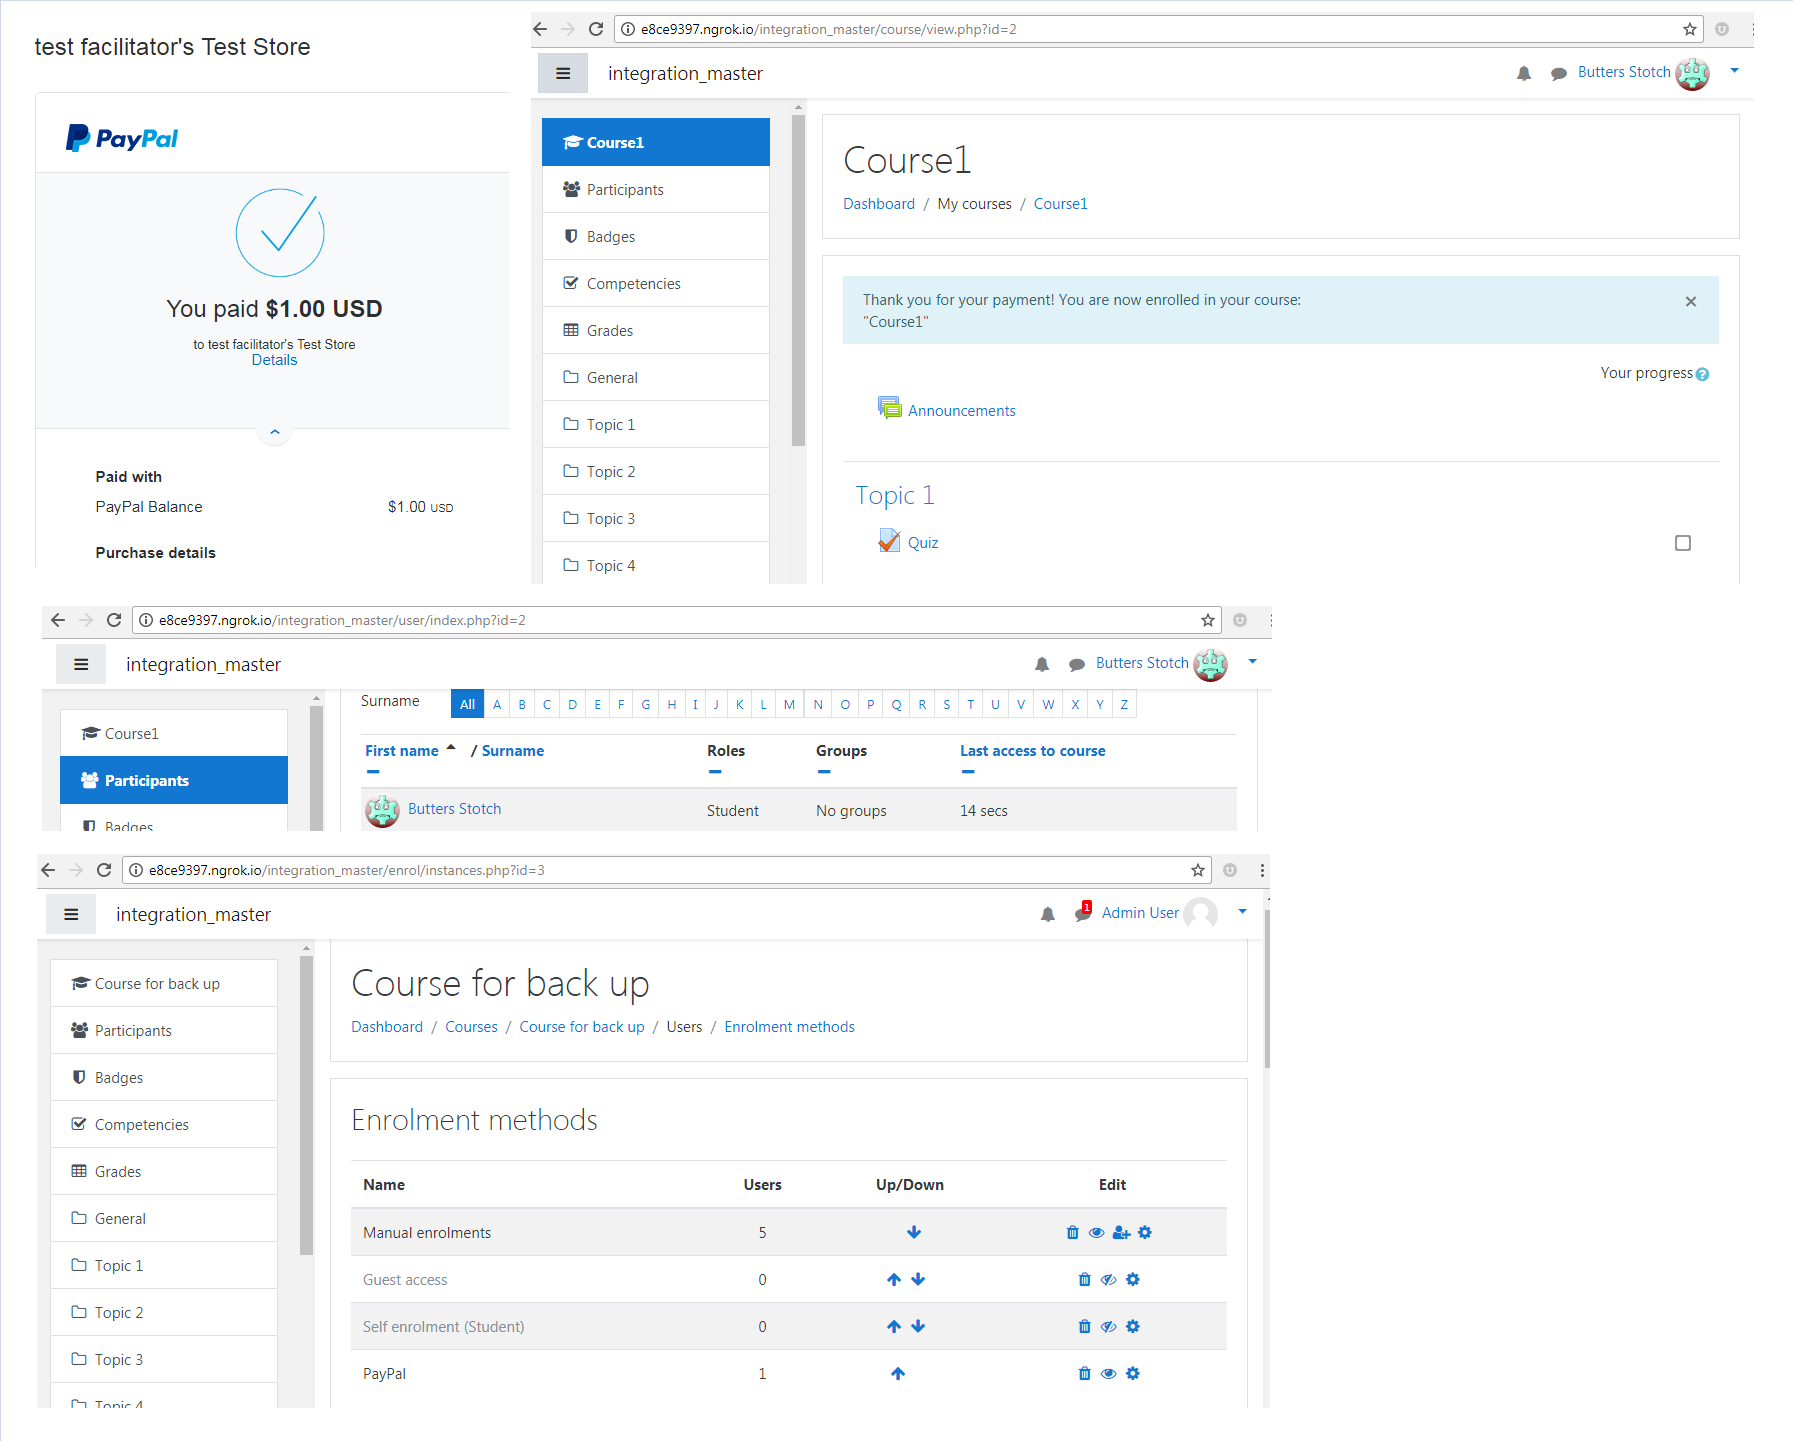Click the Dashboard breadcrumb under Course1 heading

[879, 204]
